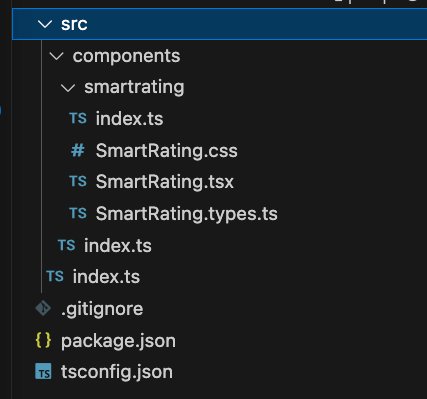Select the smartrating folder name

pyautogui.click(x=134, y=87)
